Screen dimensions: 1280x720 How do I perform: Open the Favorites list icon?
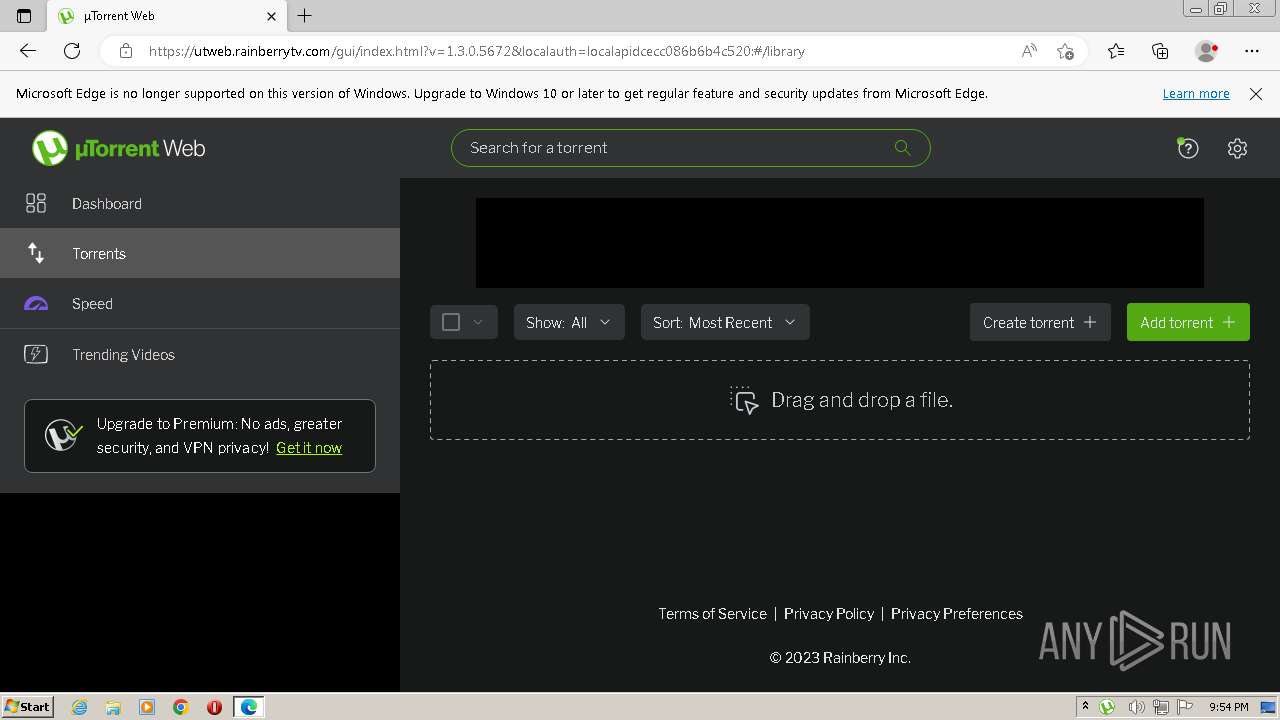pyautogui.click(x=1116, y=51)
